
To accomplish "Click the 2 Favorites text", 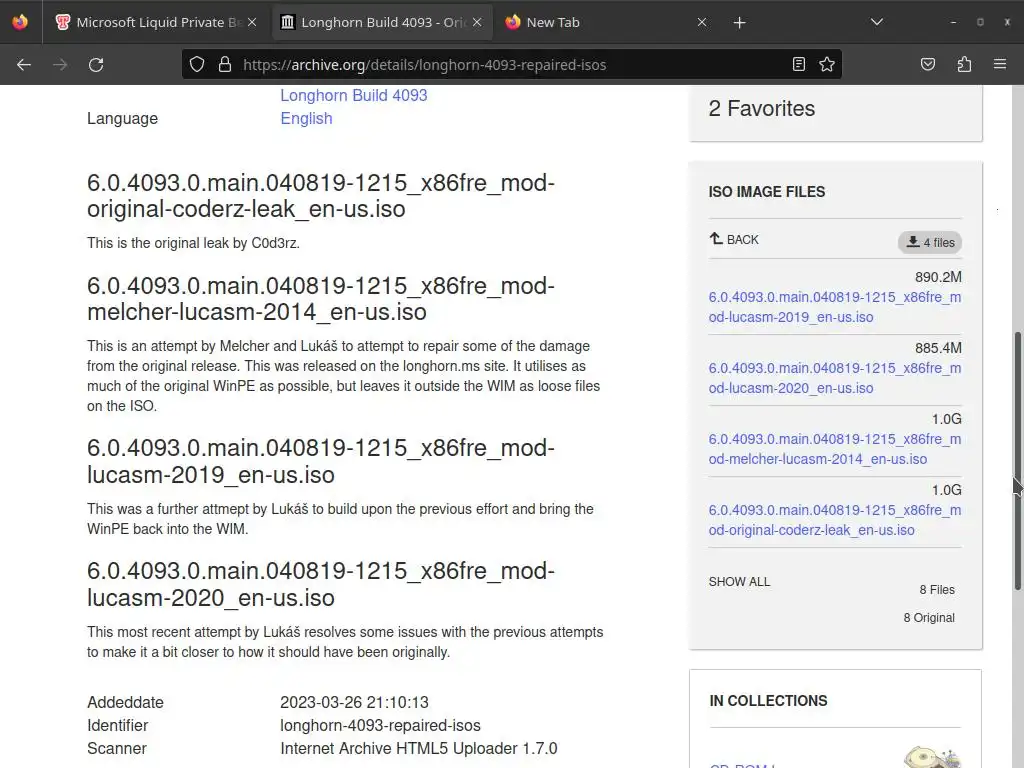I will pyautogui.click(x=761, y=108).
